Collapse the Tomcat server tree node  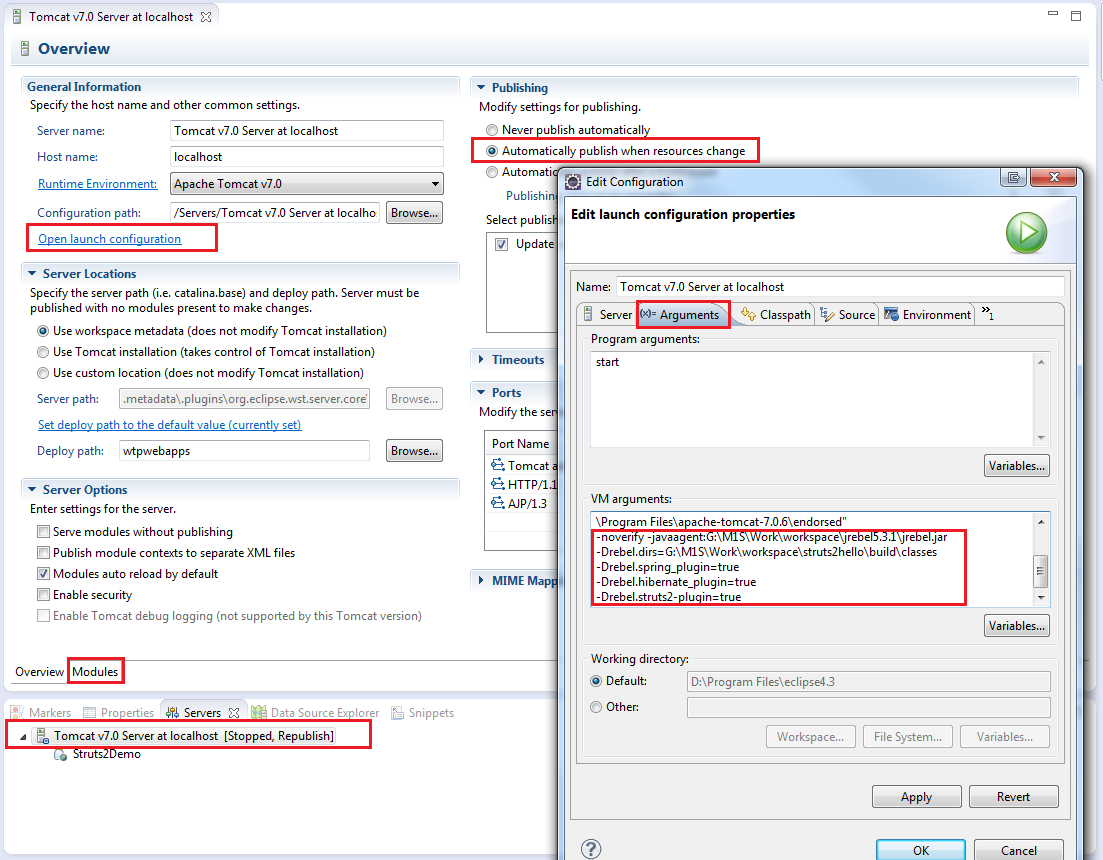[23, 737]
